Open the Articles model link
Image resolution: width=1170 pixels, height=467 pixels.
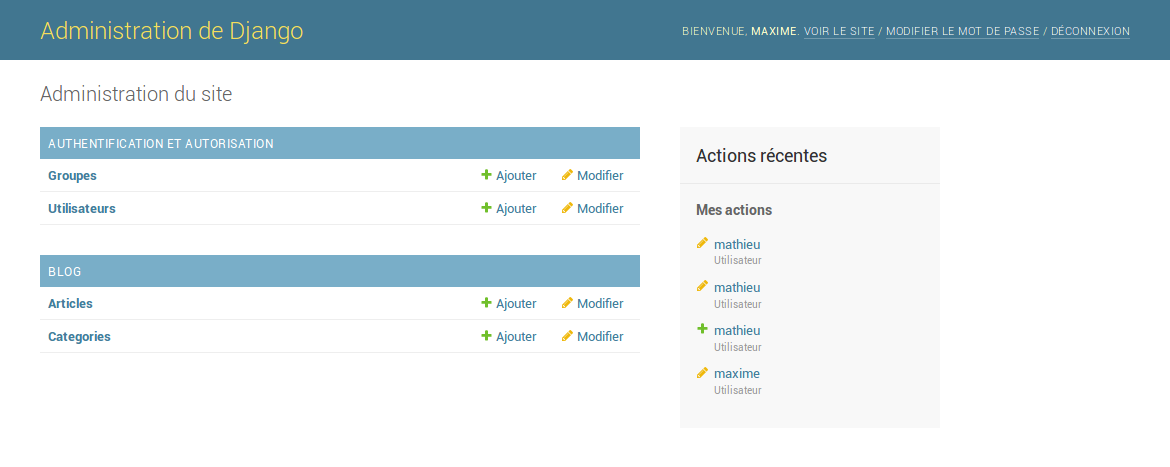(70, 304)
